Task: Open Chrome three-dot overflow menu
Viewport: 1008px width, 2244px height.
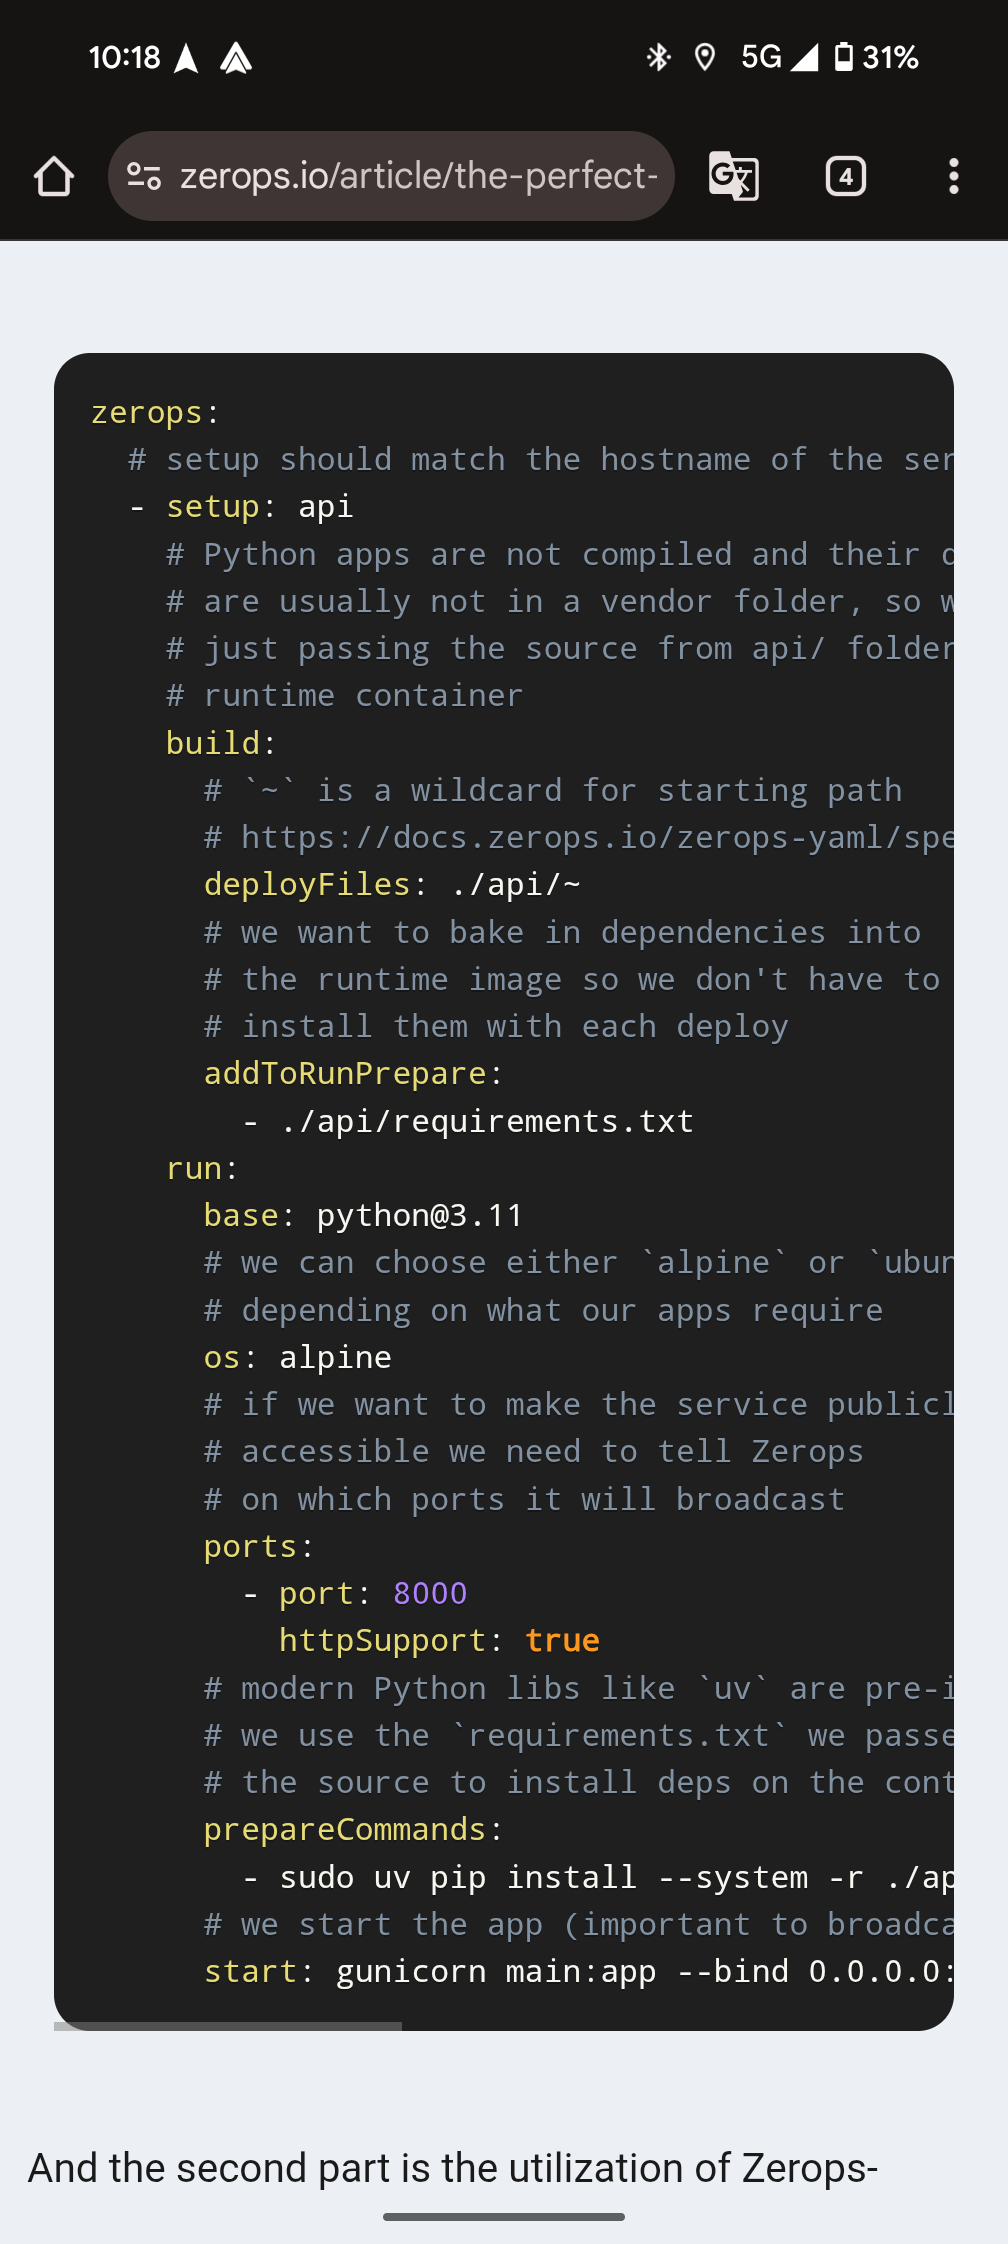Action: coord(954,177)
